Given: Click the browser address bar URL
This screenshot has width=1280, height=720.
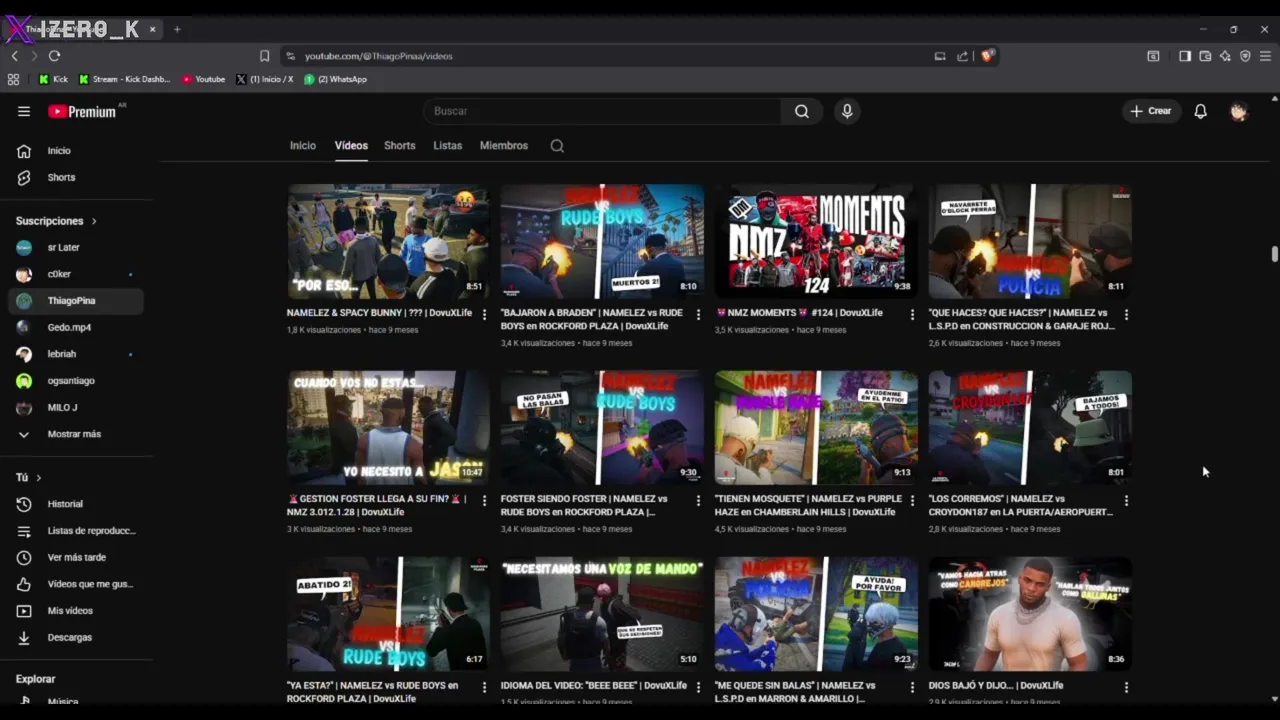Looking at the screenshot, I should [379, 56].
